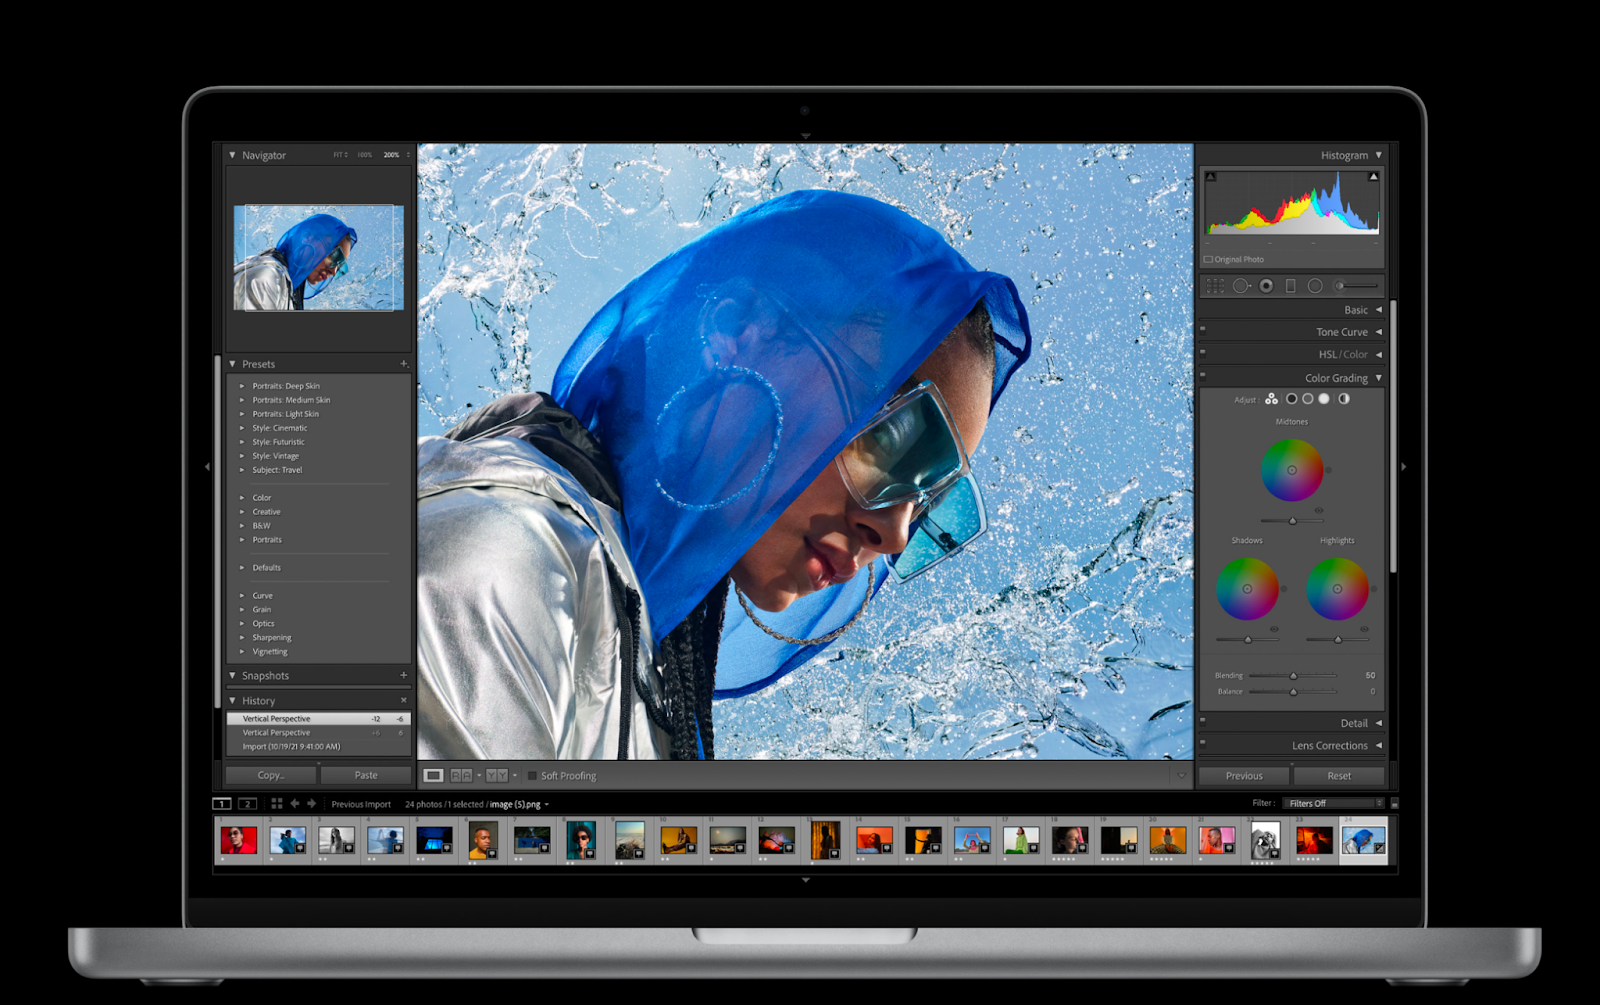
Task: Expand the Basic panel
Action: tap(1378, 310)
